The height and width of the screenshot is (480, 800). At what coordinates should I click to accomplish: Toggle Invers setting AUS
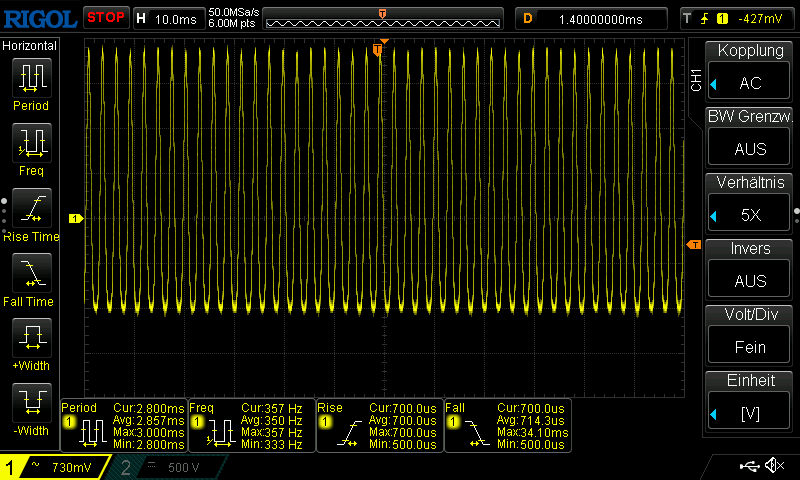coord(749,281)
